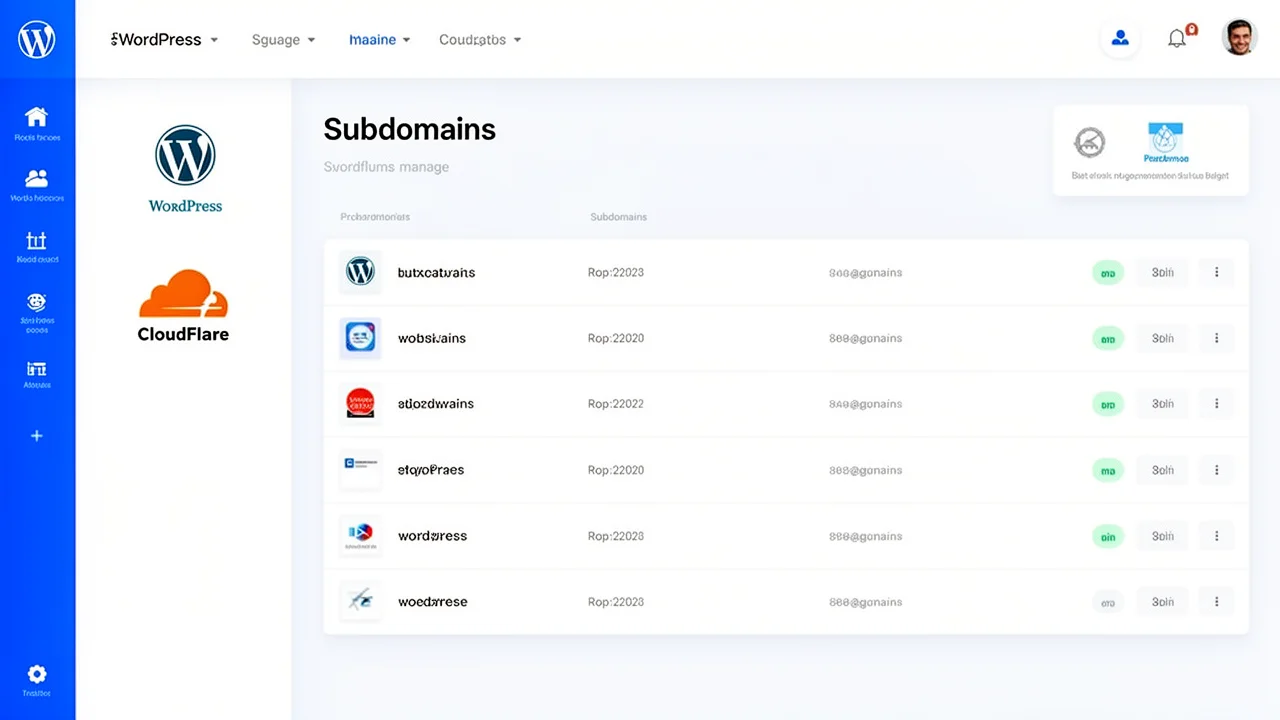Select the Users icon in the left sidebar

point(37,179)
